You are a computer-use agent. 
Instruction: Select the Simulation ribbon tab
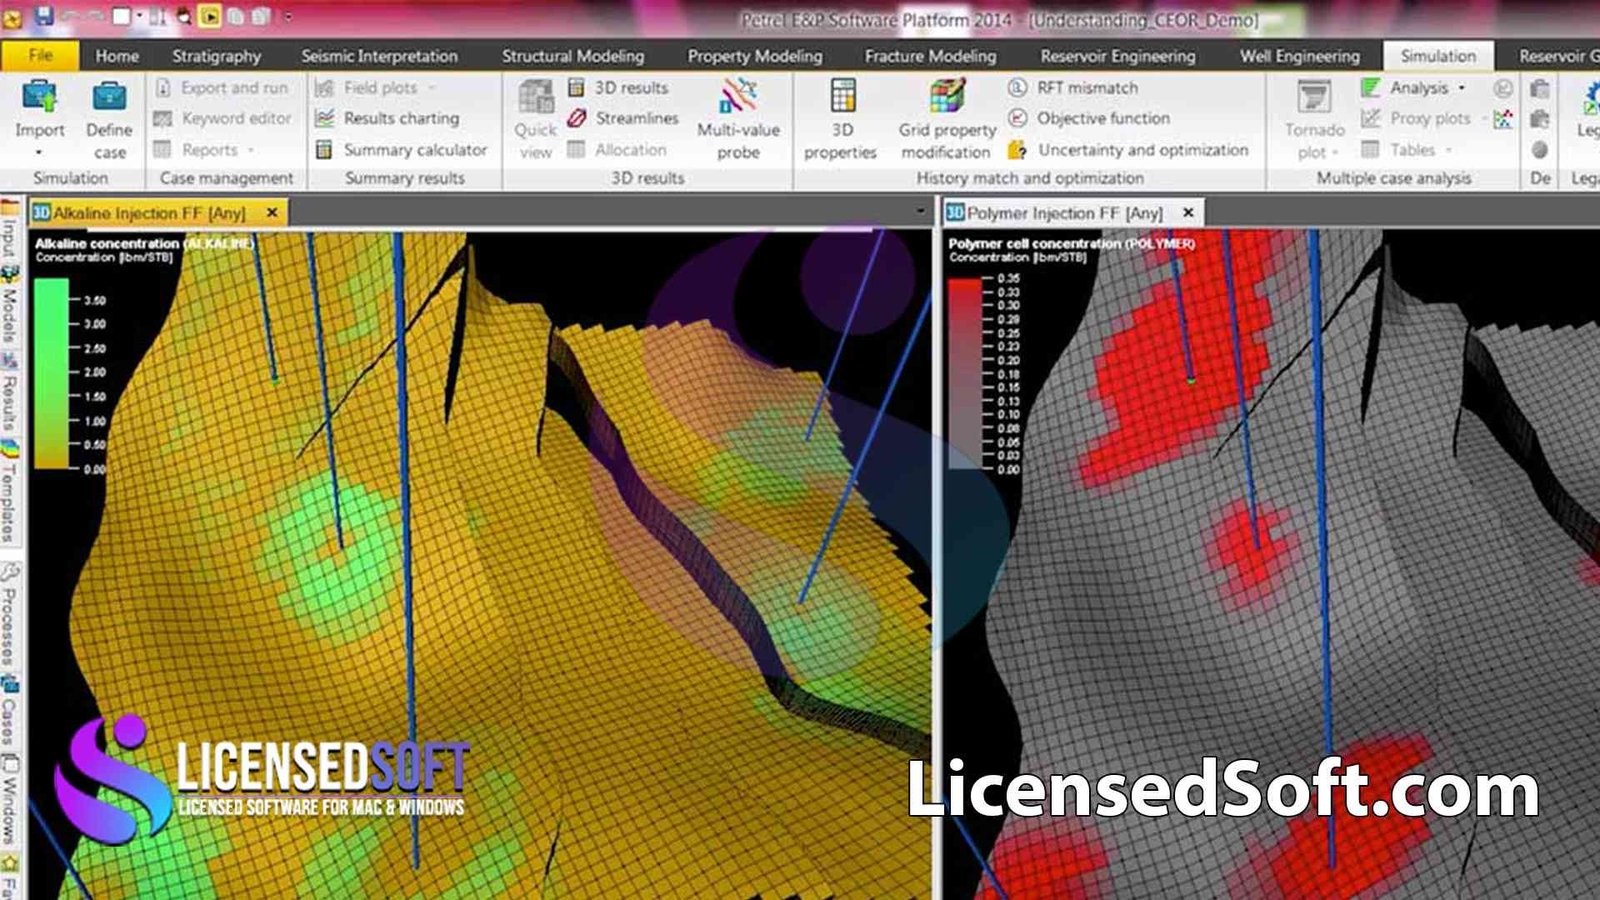[1438, 56]
